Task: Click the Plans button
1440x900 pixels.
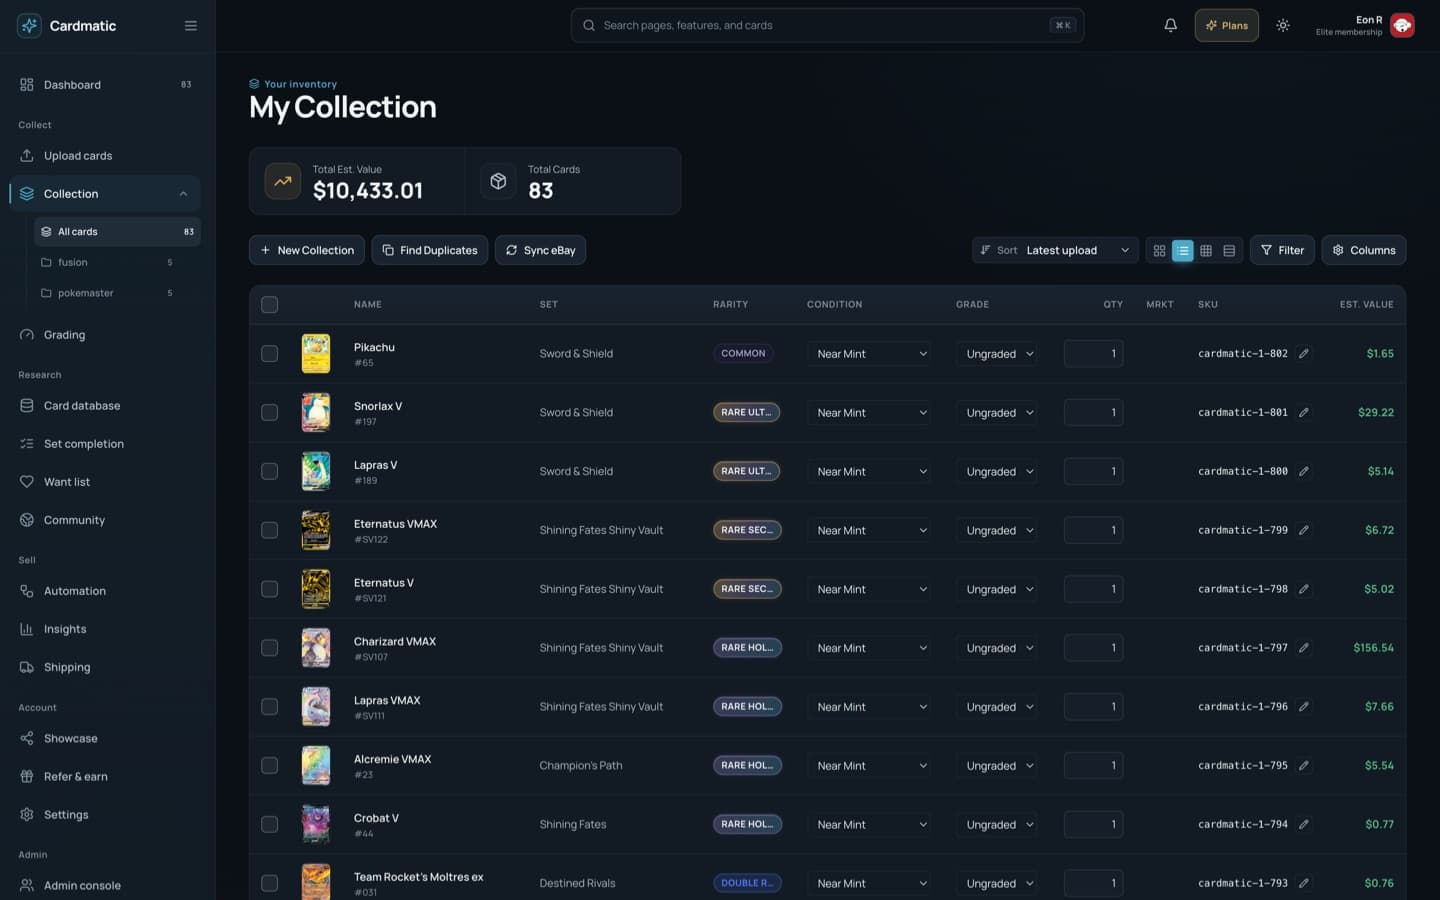Action: pyautogui.click(x=1226, y=26)
